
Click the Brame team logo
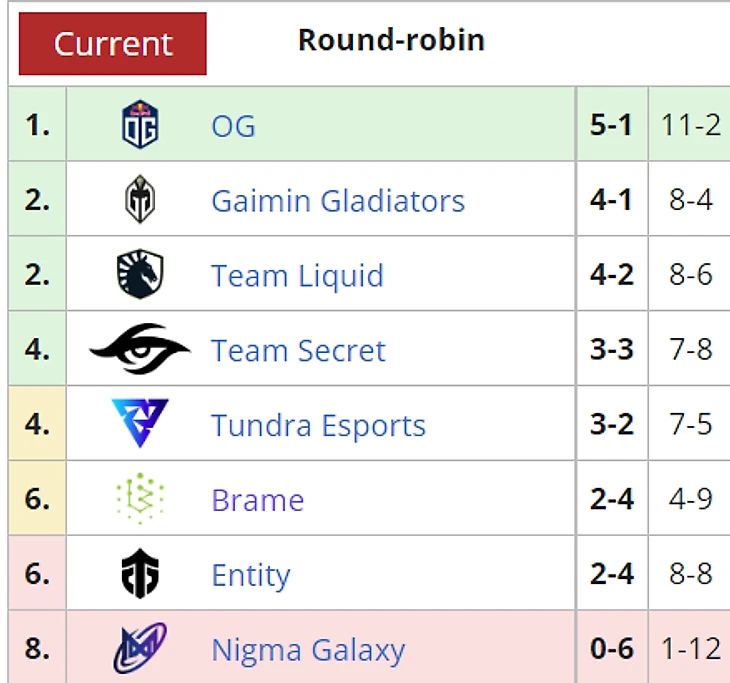140,499
